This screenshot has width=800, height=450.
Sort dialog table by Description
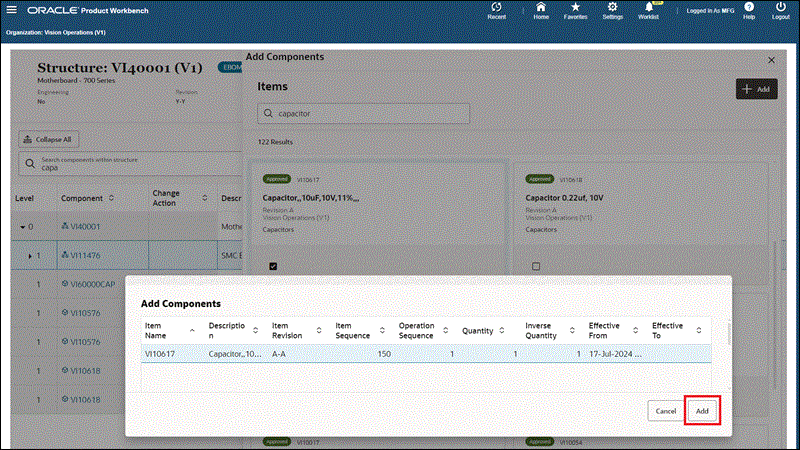click(x=255, y=331)
